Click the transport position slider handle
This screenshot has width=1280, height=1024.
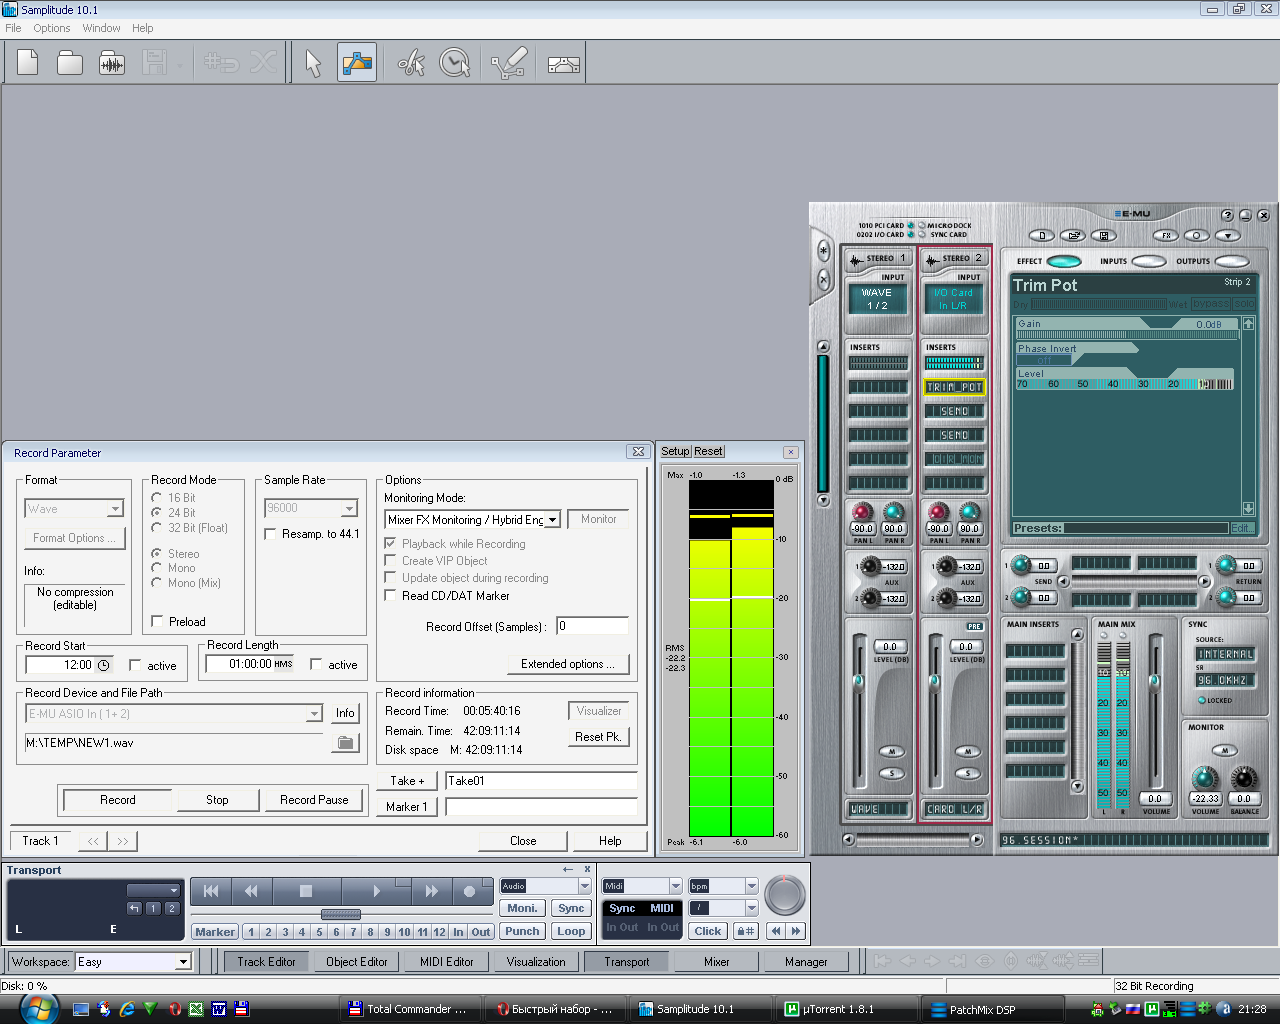pyautogui.click(x=340, y=914)
